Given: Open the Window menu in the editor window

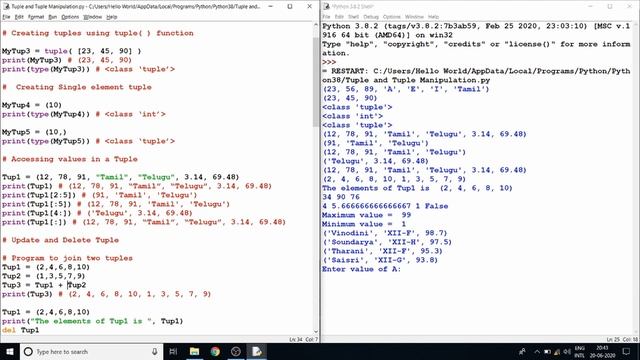Looking at the screenshot, I should click(93, 17).
